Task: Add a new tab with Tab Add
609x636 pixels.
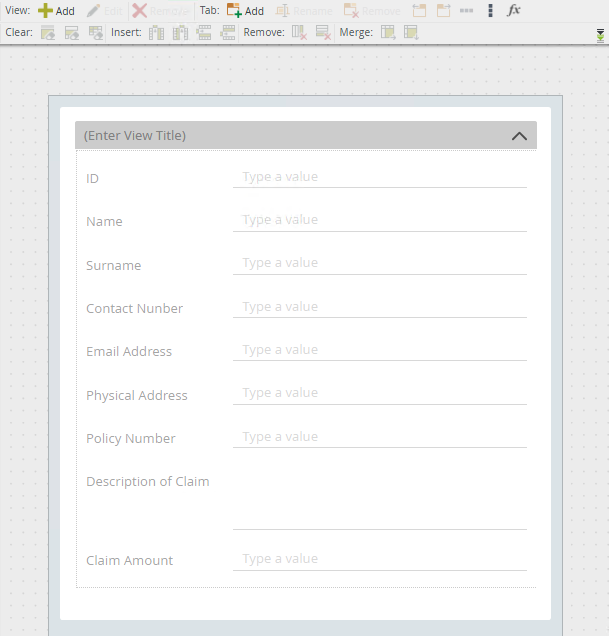Action: [x=245, y=11]
